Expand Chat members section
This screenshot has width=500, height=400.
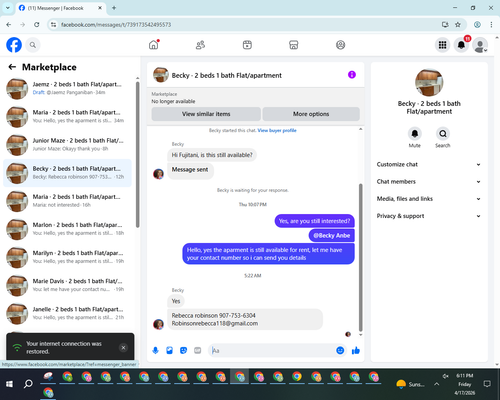click(x=429, y=182)
